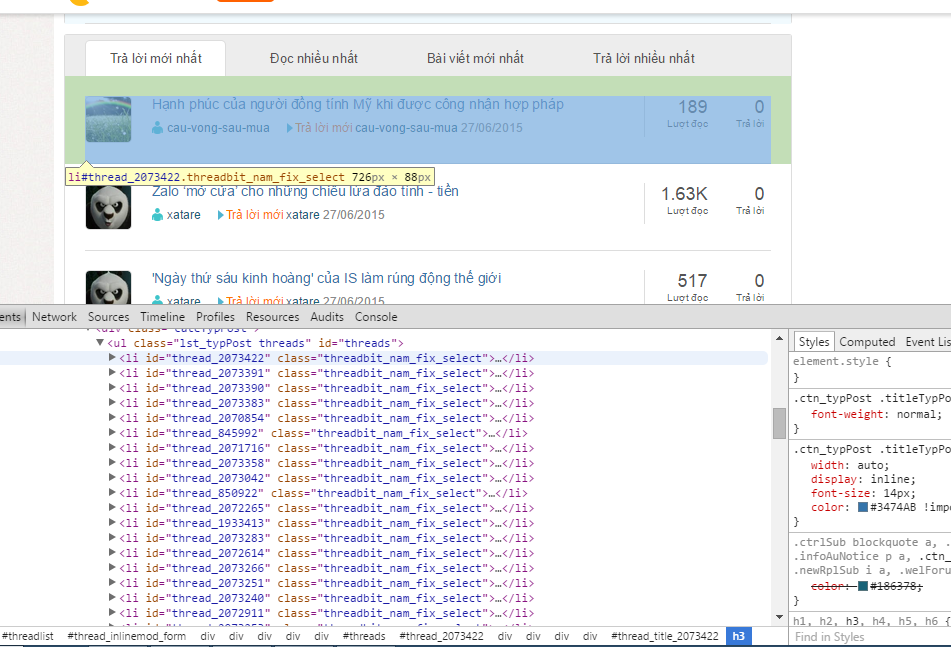Expand the li thread_845992 node
This screenshot has height=647, width=951.
tap(112, 433)
